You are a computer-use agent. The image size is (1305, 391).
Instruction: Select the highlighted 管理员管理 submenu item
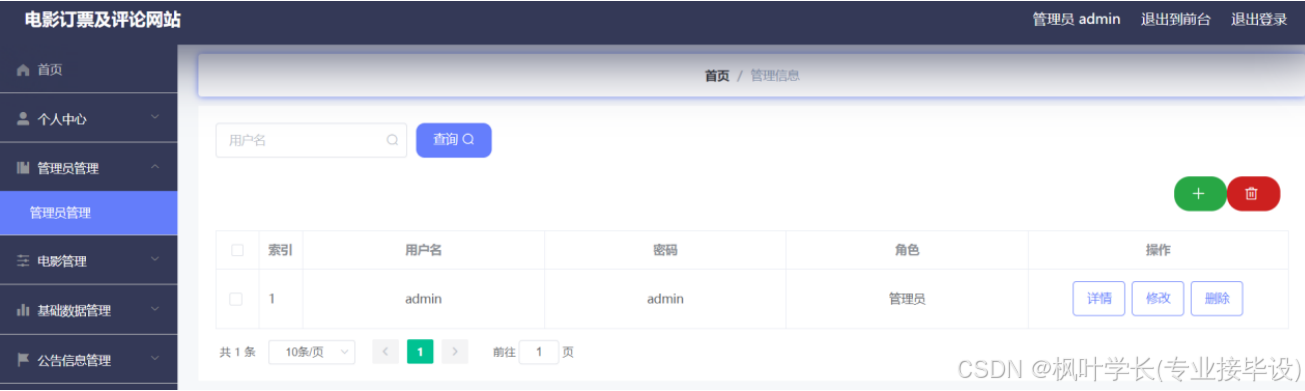89,213
